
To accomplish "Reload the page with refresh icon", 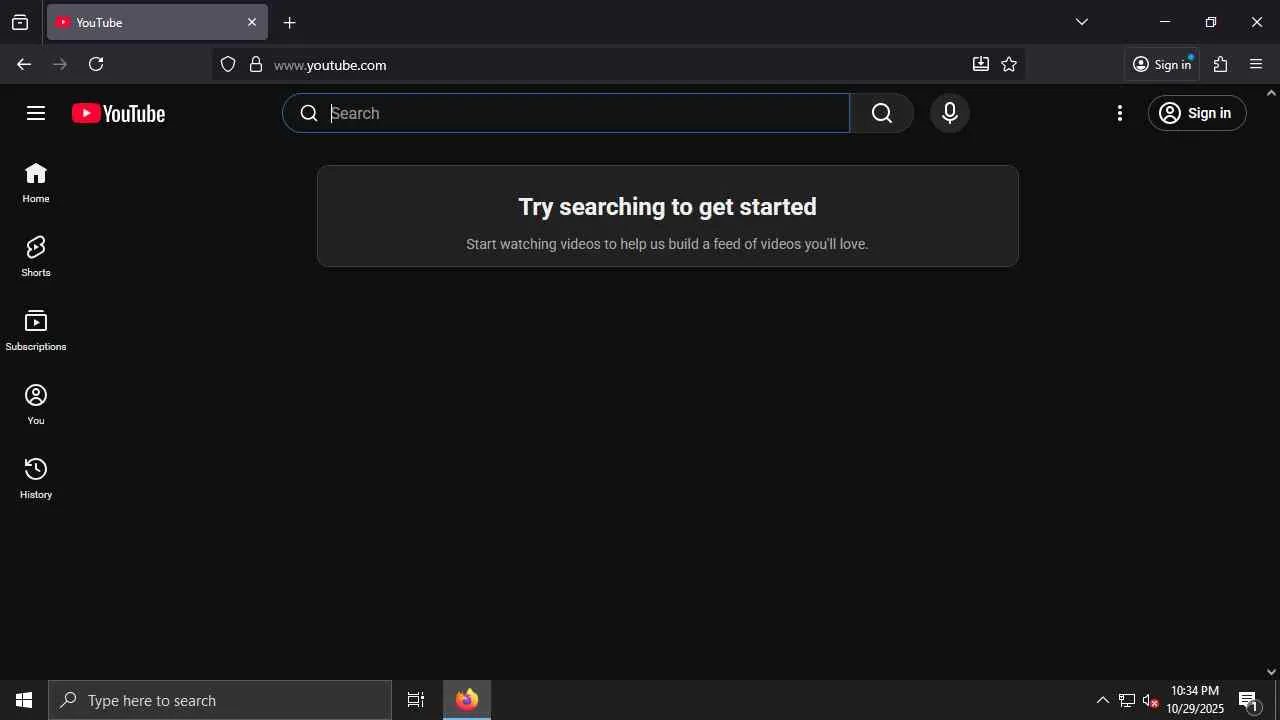I will 96,64.
